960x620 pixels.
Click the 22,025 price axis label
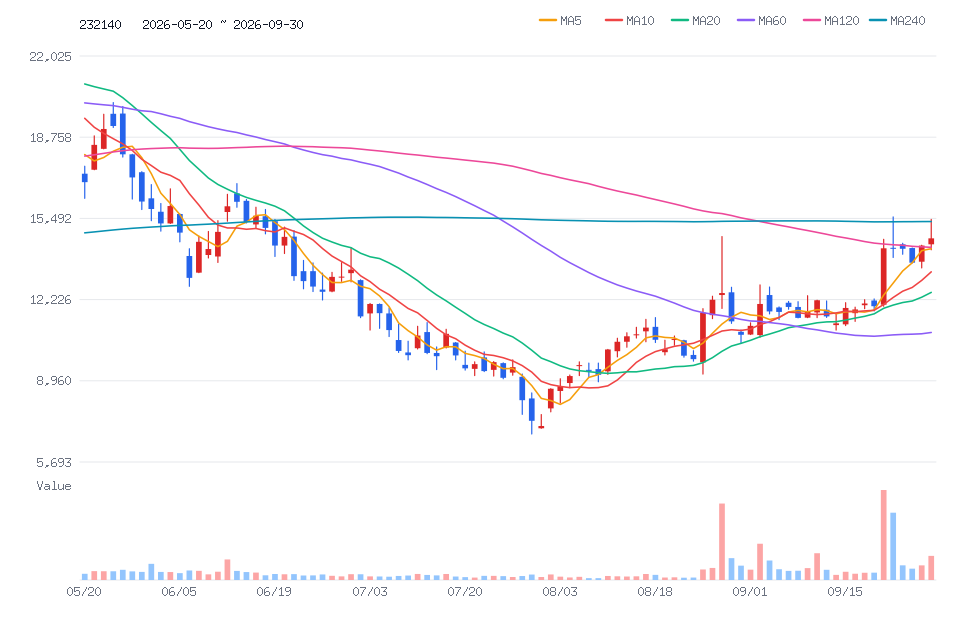point(50,56)
